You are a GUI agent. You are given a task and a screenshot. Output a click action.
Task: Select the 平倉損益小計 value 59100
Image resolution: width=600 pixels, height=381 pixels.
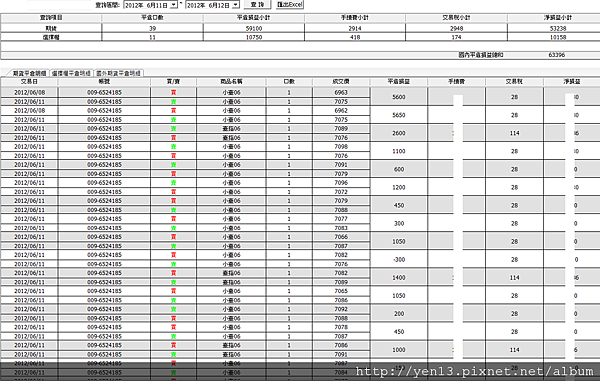click(254, 28)
